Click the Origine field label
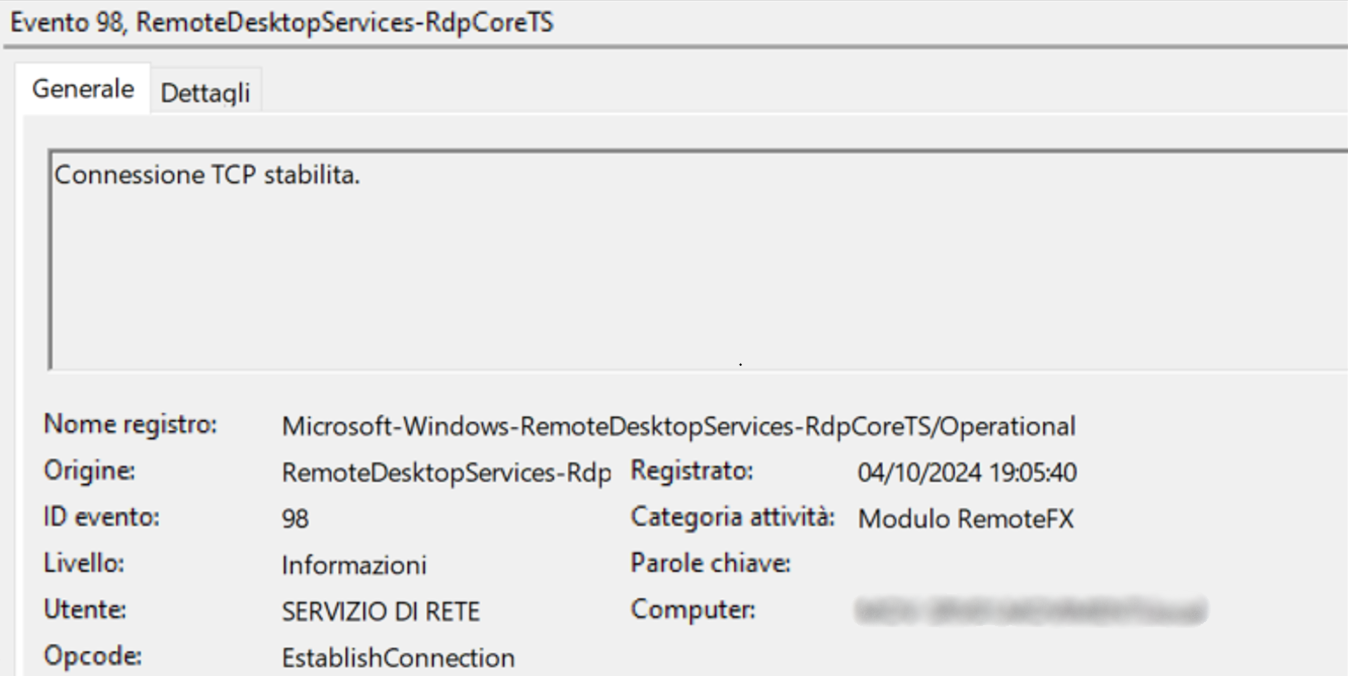This screenshot has width=1348, height=676. point(89,470)
